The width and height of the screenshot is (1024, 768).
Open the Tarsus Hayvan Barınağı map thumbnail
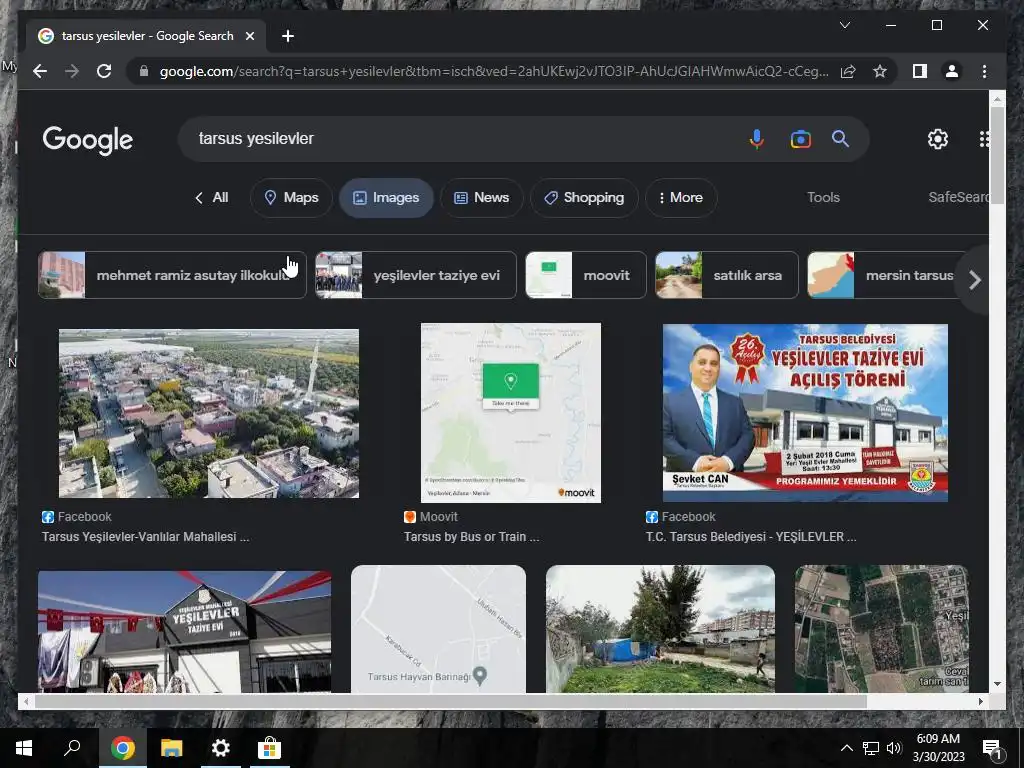click(x=438, y=629)
